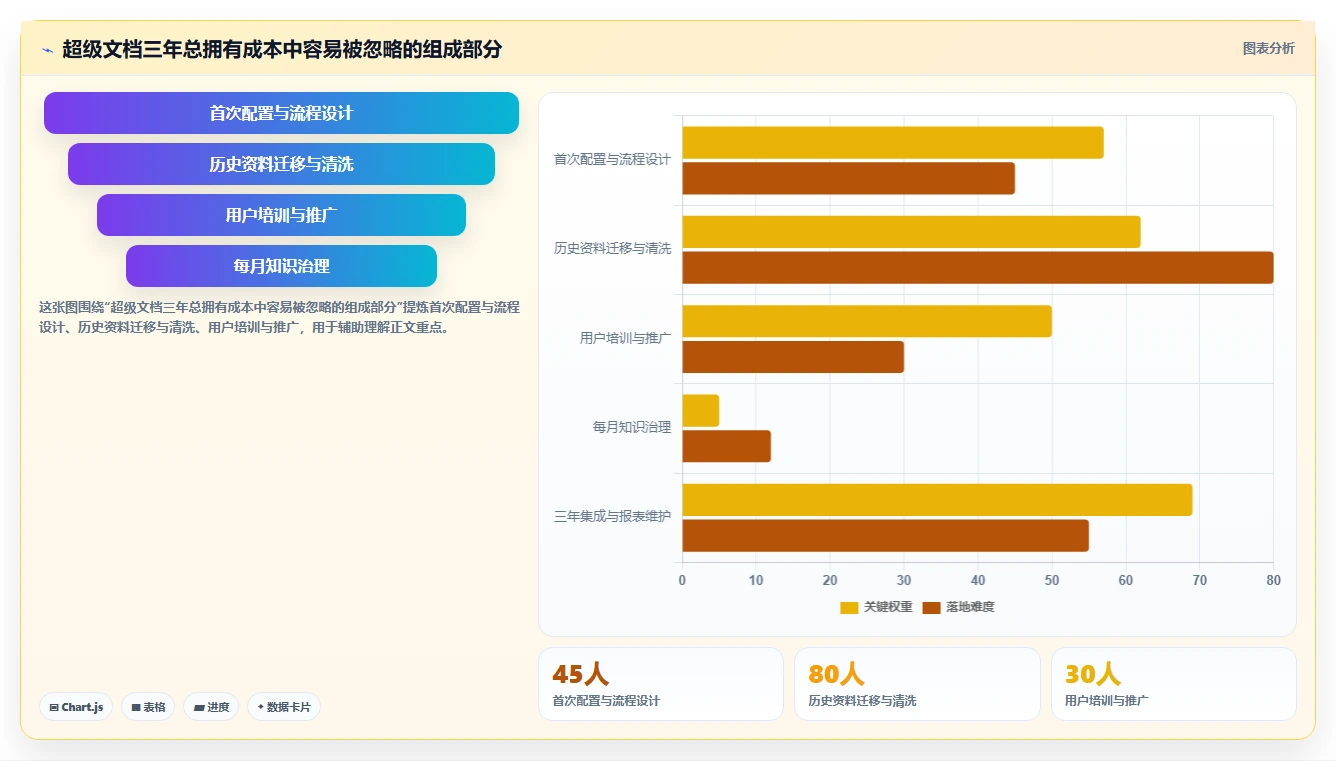Select the 每月知识治理 funnel stage

pyautogui.click(x=281, y=266)
